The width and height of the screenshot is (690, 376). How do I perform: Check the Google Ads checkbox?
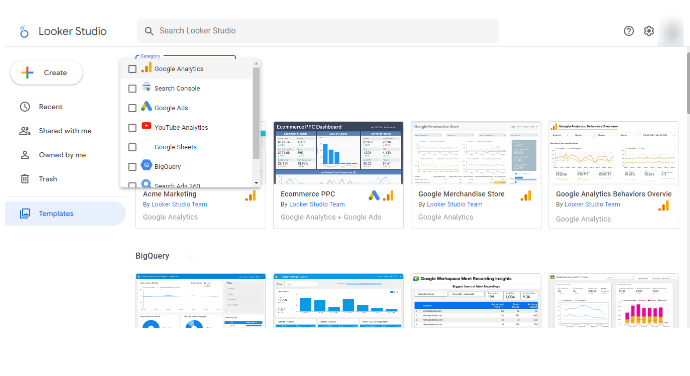132,108
